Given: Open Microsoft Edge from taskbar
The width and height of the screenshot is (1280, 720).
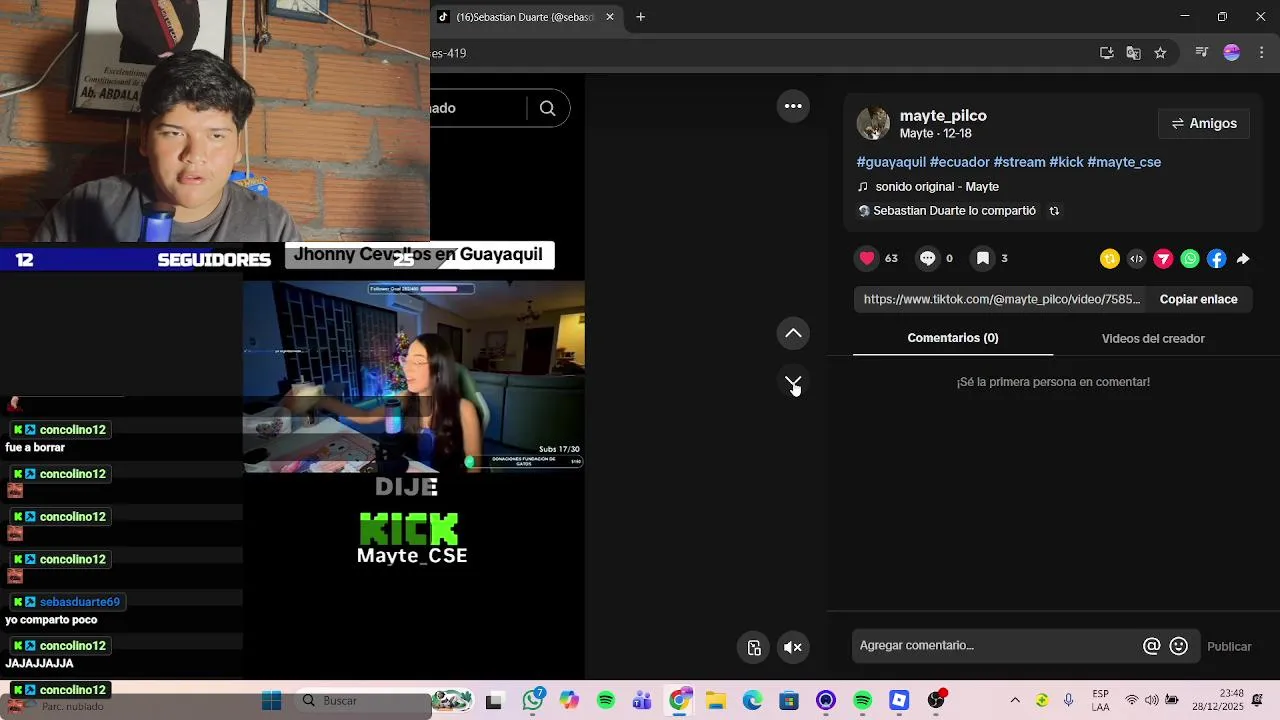Looking at the screenshot, I should [752, 701].
